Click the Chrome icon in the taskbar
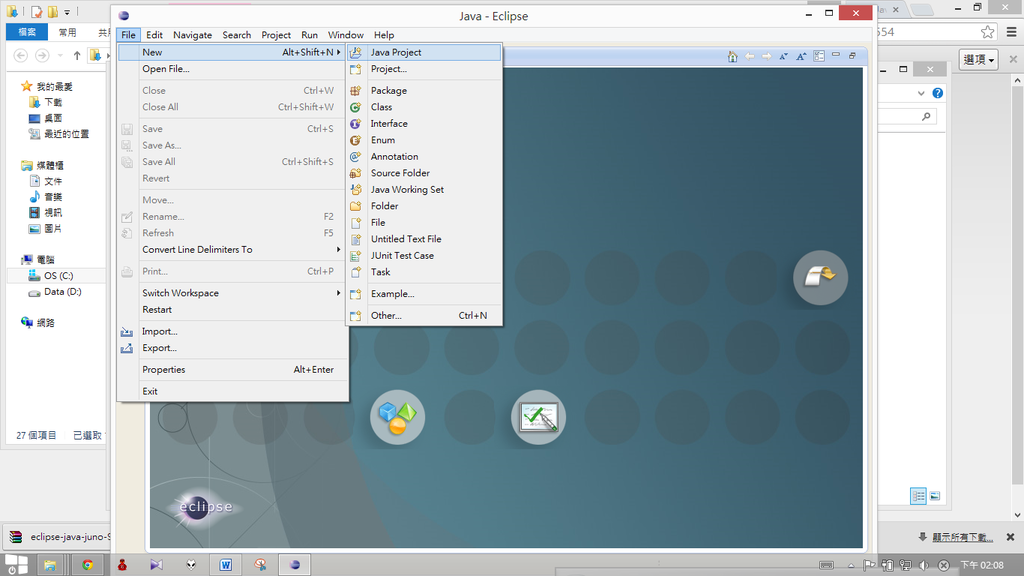The image size is (1024, 576). tap(88, 565)
